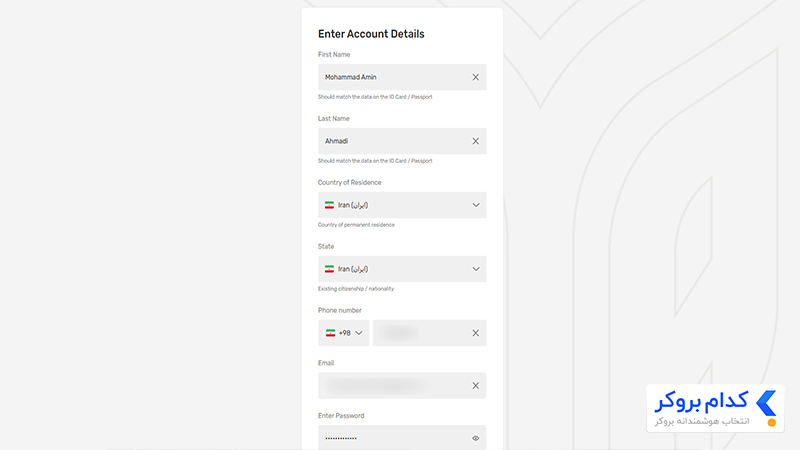800x450 pixels.
Task: Click the "Email" label
Action: (x=326, y=363)
